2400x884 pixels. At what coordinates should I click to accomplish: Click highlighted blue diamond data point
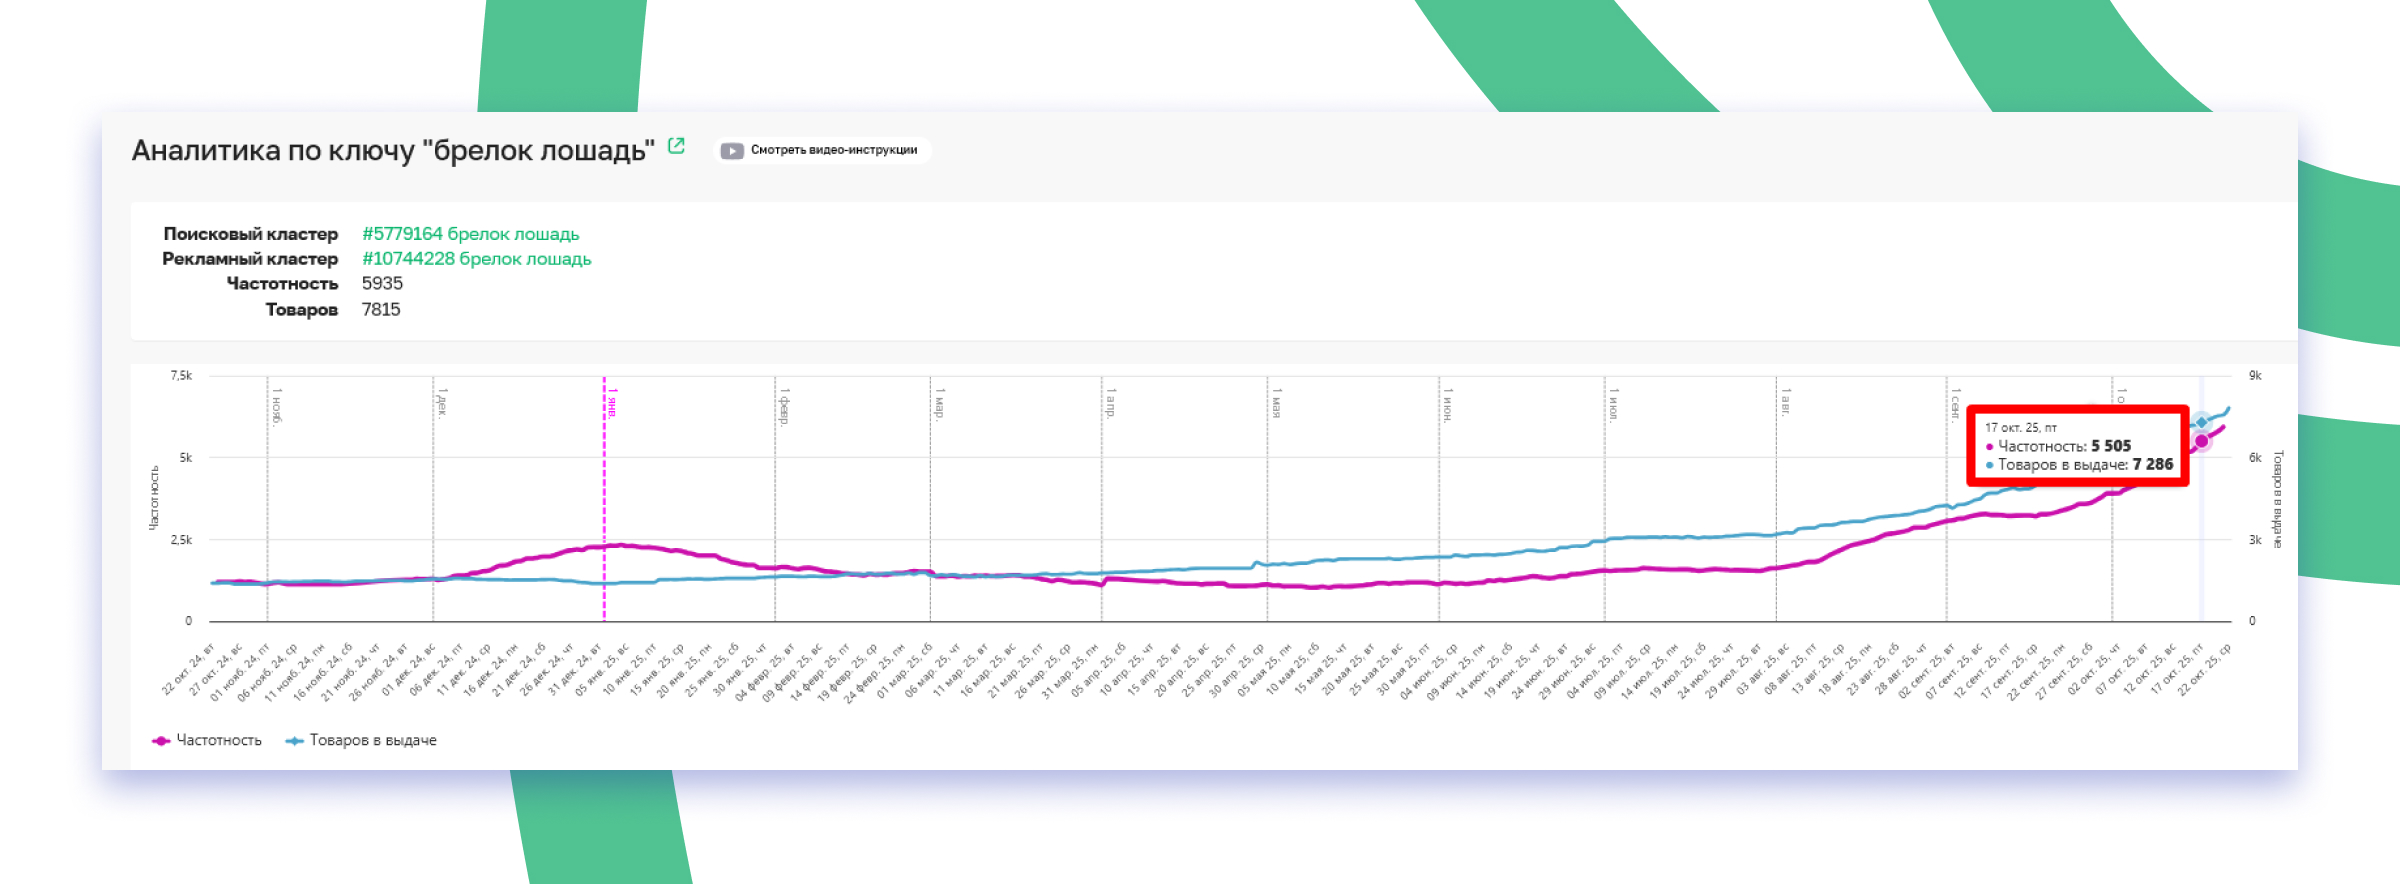click(x=2201, y=422)
